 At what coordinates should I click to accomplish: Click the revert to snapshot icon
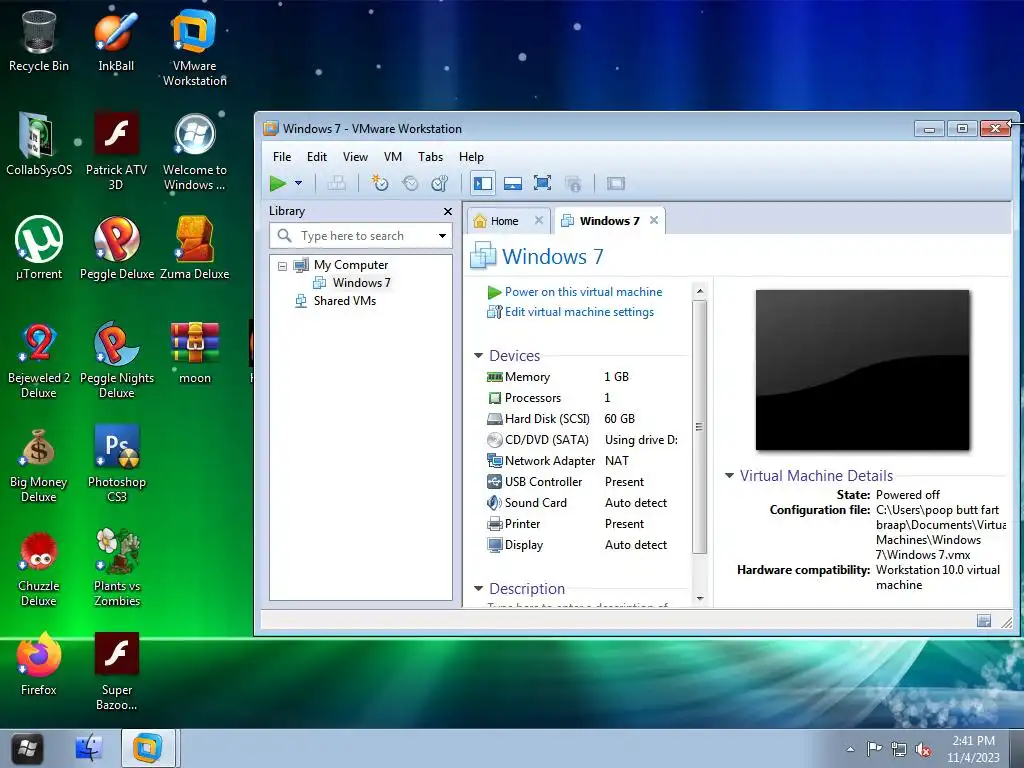pyautogui.click(x=410, y=184)
